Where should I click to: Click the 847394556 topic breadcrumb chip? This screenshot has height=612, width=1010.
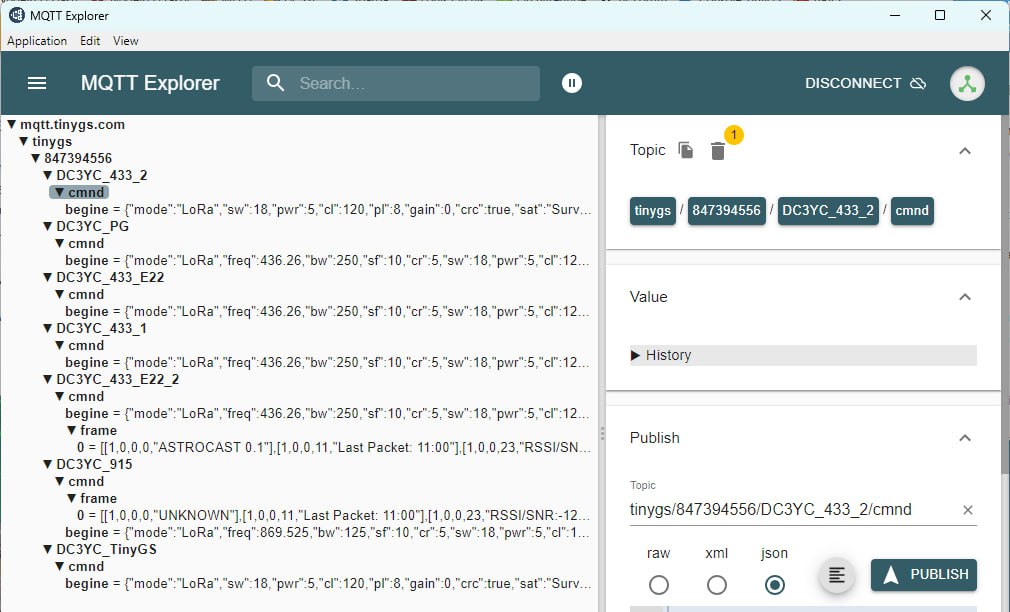pos(727,211)
